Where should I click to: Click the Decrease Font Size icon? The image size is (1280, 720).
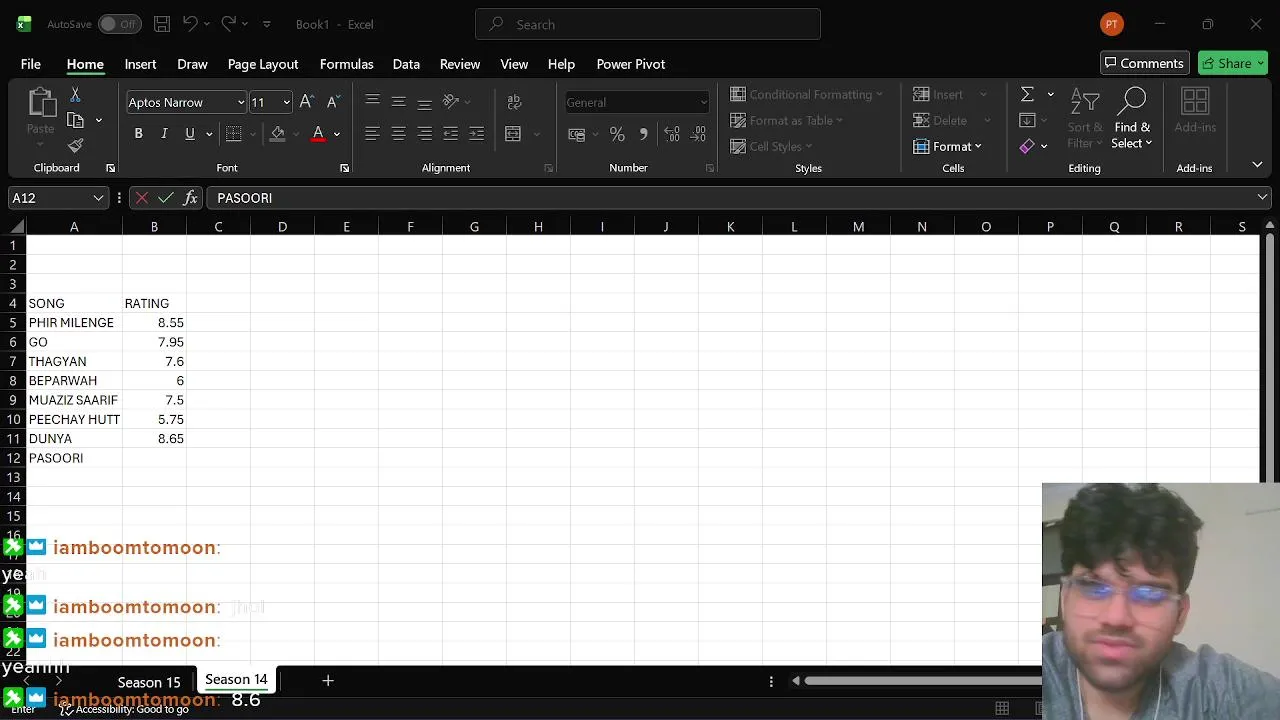(334, 102)
